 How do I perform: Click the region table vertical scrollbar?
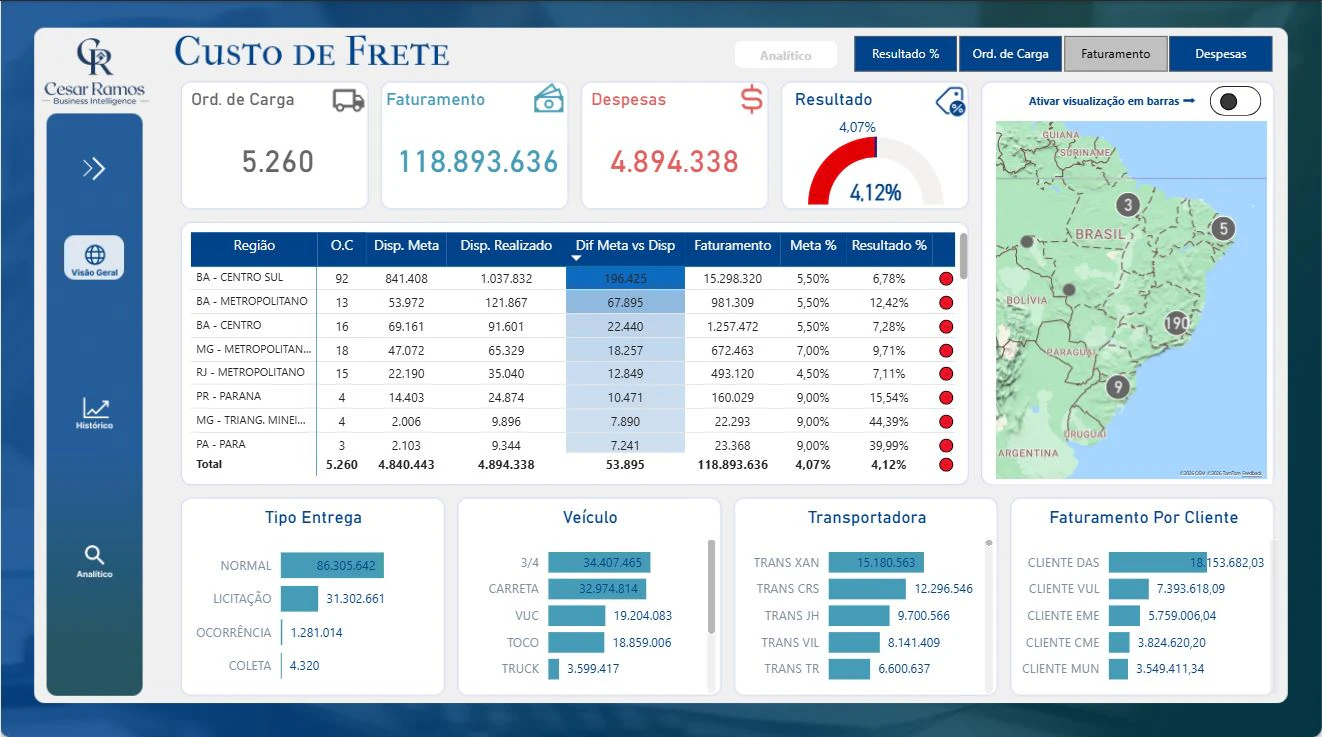pyautogui.click(x=964, y=257)
